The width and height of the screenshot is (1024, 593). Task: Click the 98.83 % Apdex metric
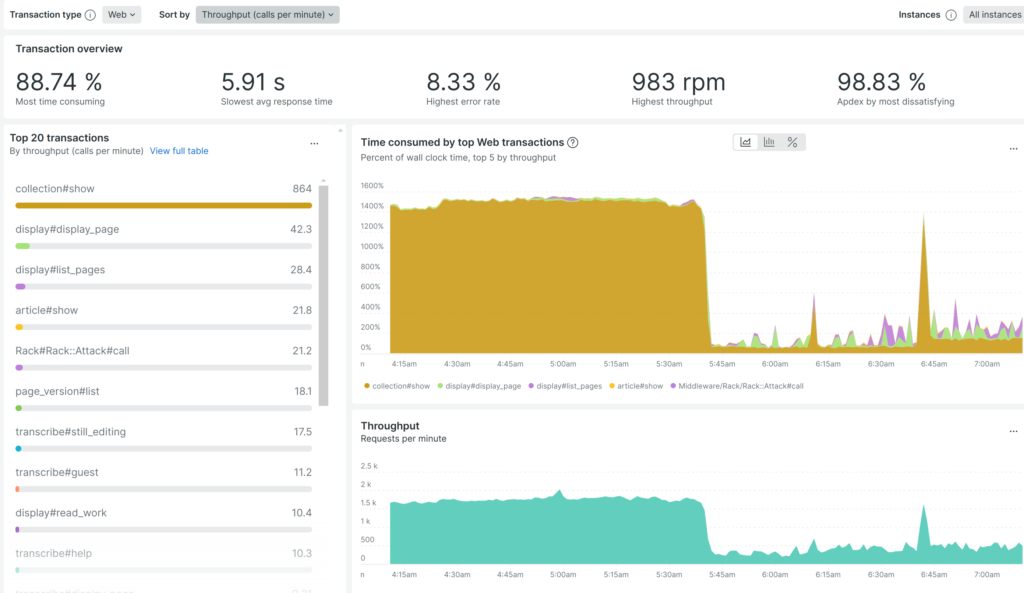(x=895, y=88)
